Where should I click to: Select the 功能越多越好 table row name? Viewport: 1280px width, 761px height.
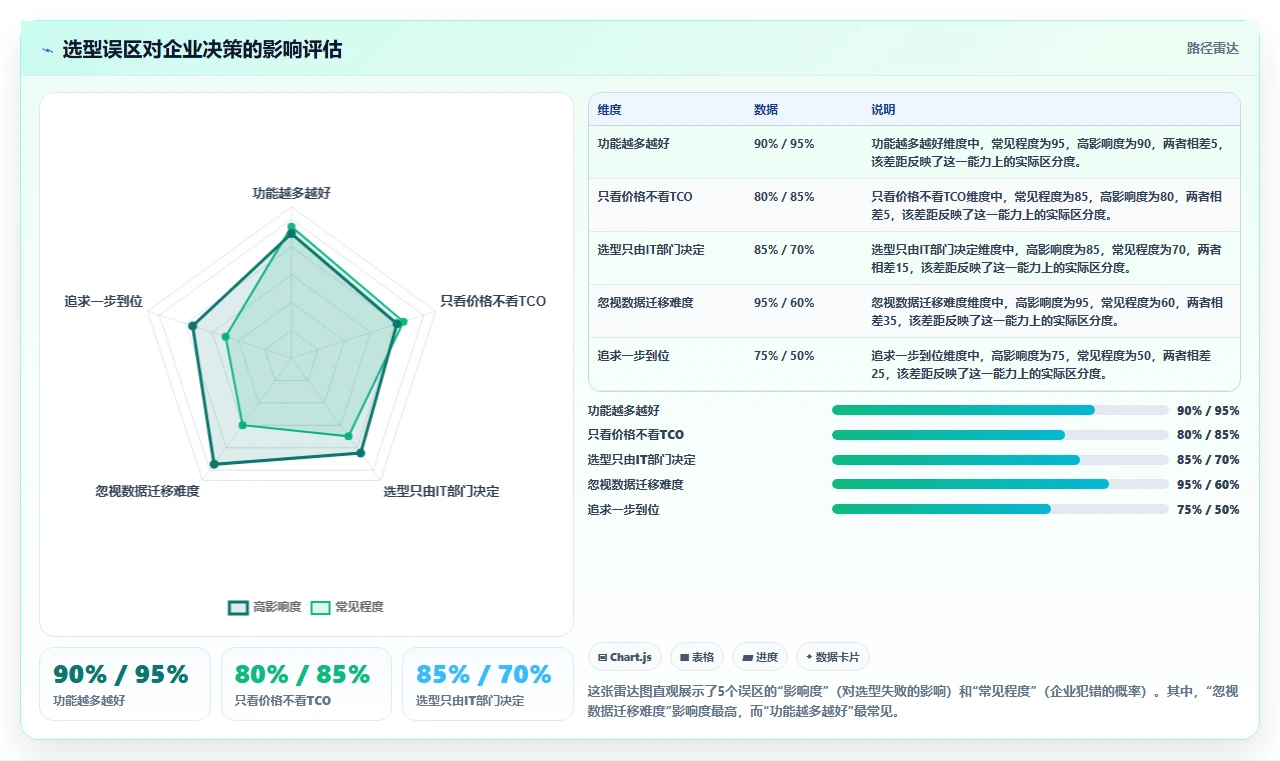634,144
